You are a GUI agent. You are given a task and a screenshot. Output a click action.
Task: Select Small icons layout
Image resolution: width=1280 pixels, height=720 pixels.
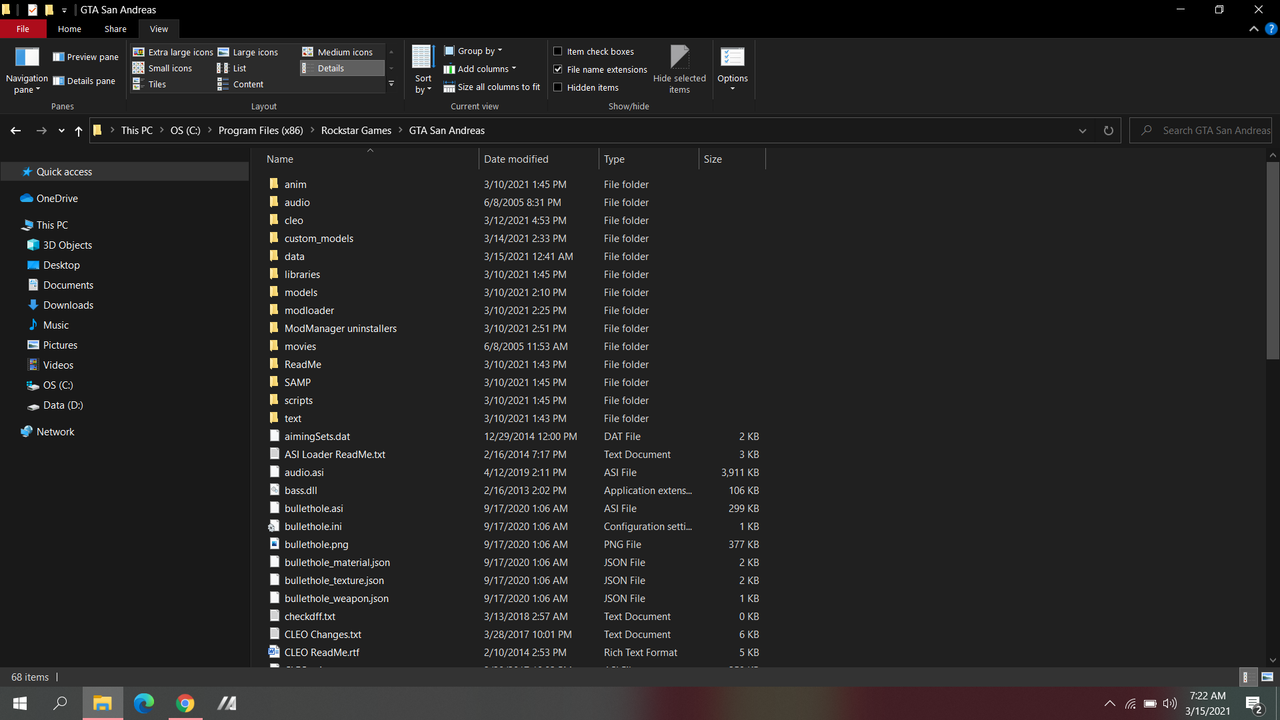[163, 68]
